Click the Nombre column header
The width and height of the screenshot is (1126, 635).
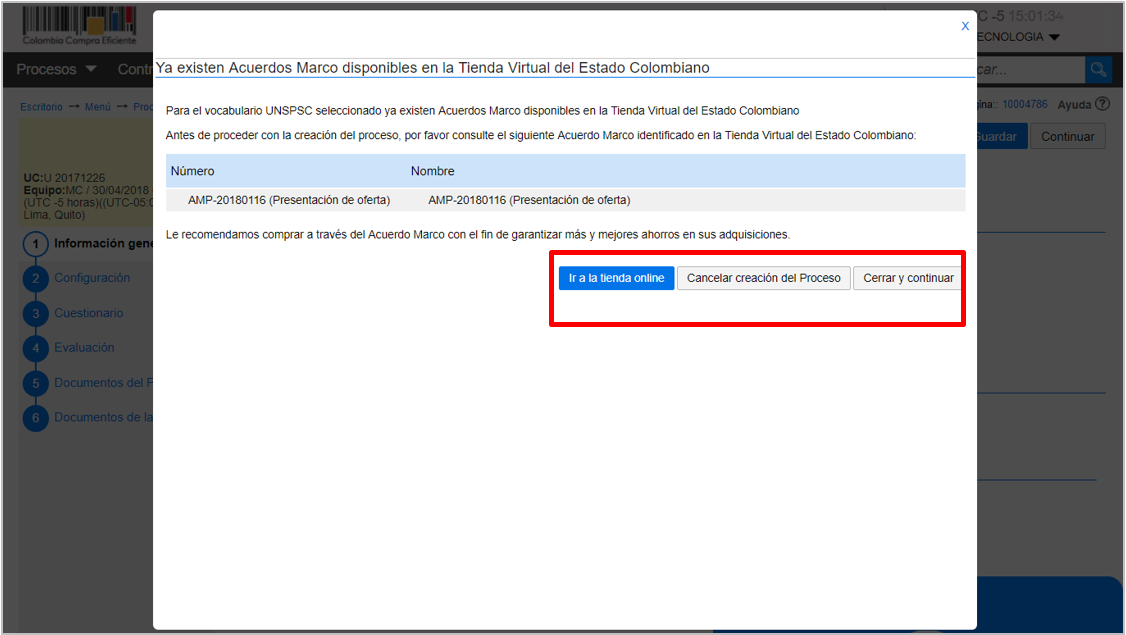click(x=432, y=171)
